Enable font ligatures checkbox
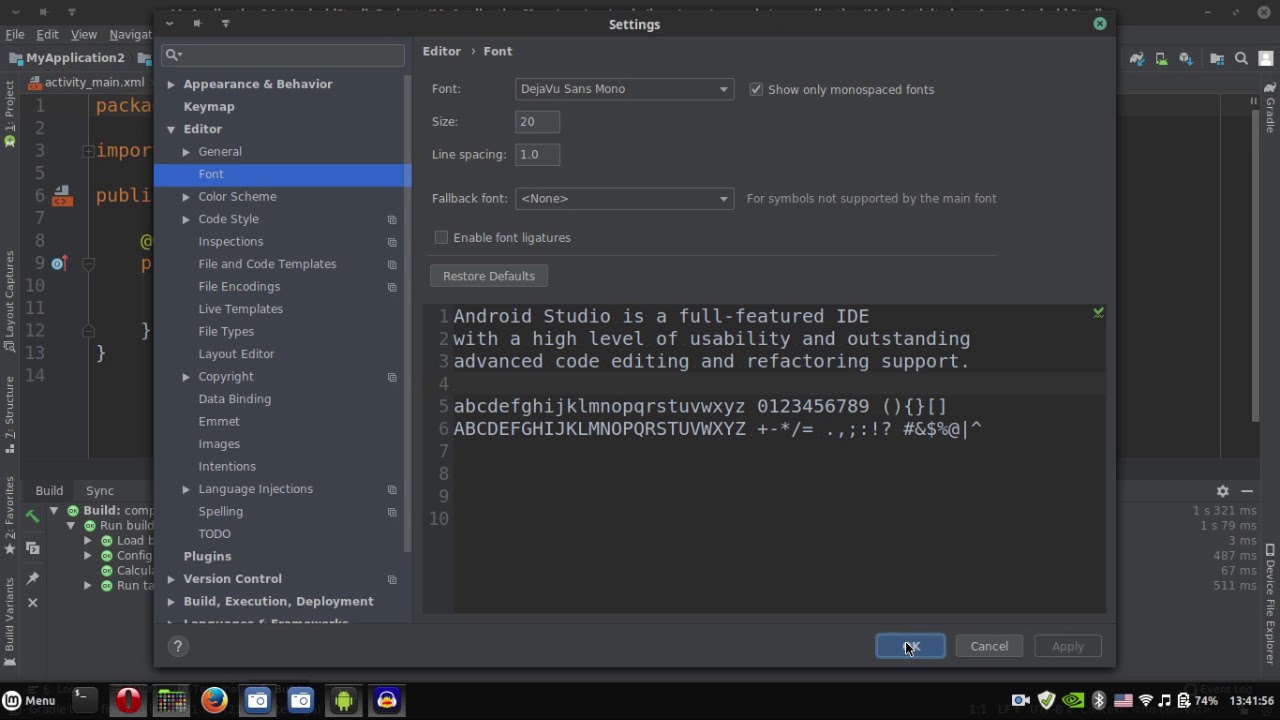Viewport: 1280px width, 720px height. coord(441,237)
